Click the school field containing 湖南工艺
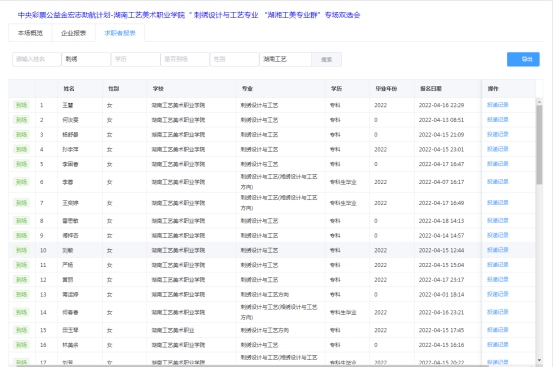The image size is (554, 367). click(285, 59)
